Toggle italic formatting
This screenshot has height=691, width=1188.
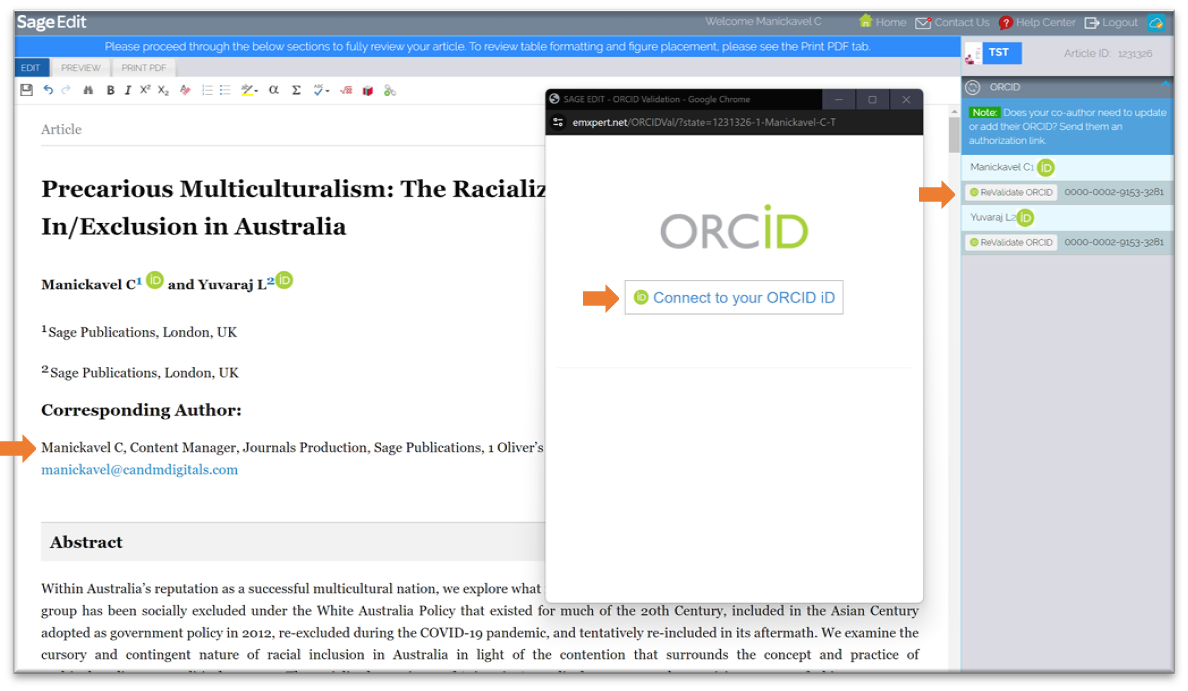click(127, 90)
